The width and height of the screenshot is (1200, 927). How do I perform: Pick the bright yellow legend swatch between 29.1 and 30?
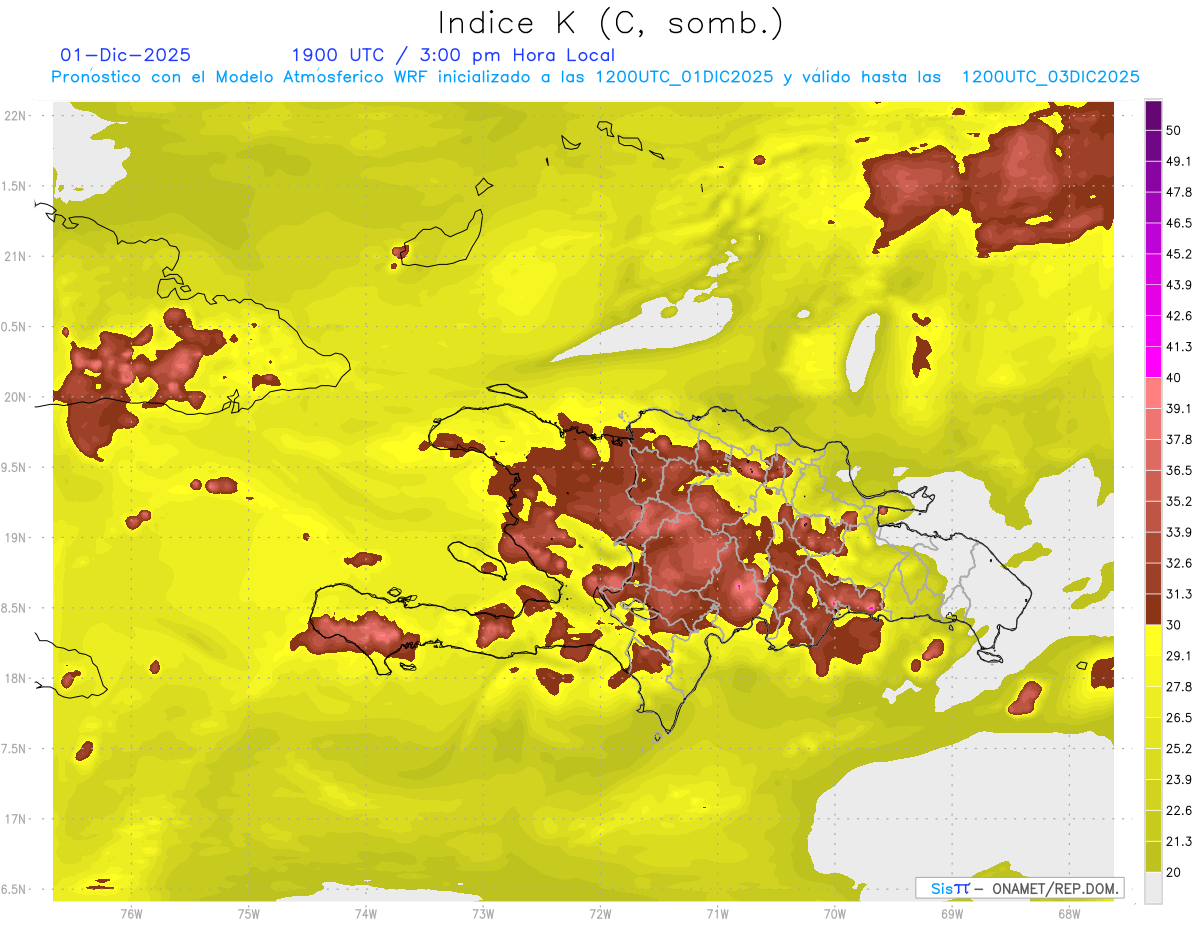click(x=1153, y=640)
